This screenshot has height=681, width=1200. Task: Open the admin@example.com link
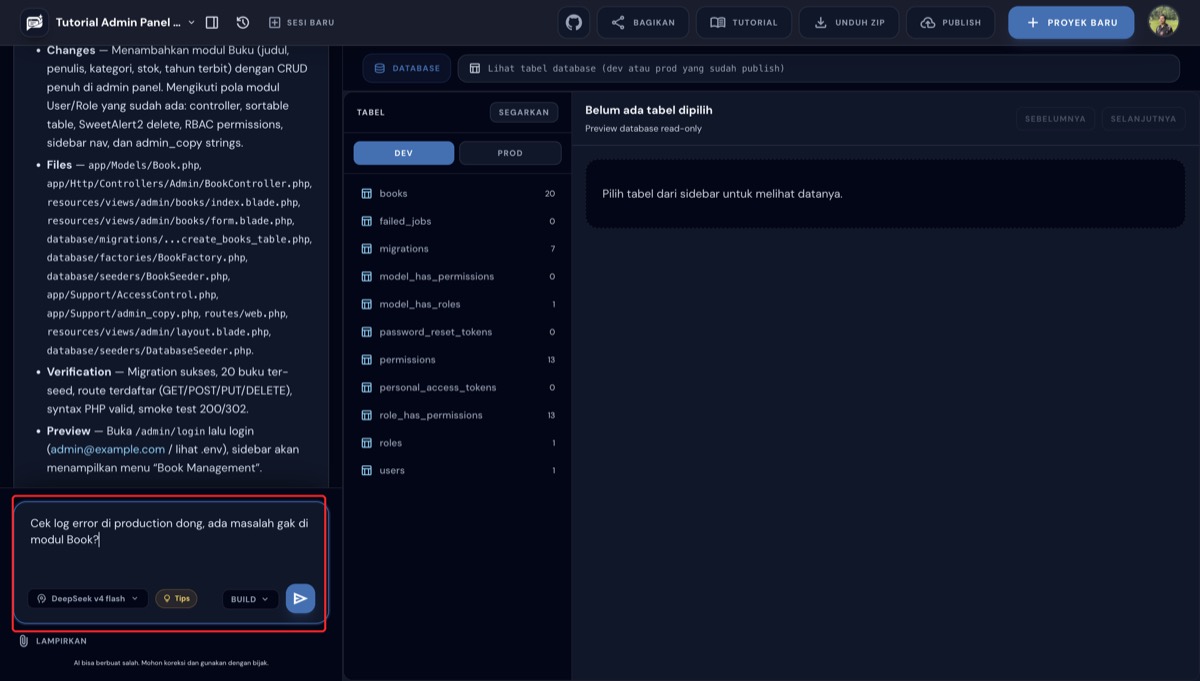coord(107,449)
